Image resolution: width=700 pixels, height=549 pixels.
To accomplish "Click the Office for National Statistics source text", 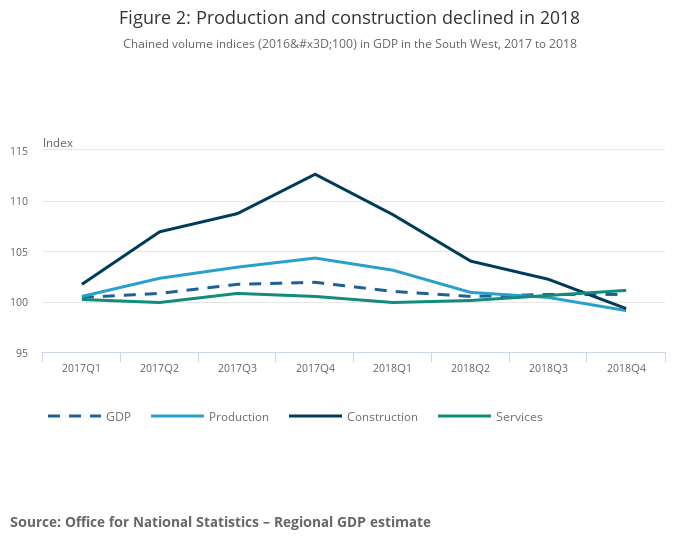I will click(x=220, y=522).
